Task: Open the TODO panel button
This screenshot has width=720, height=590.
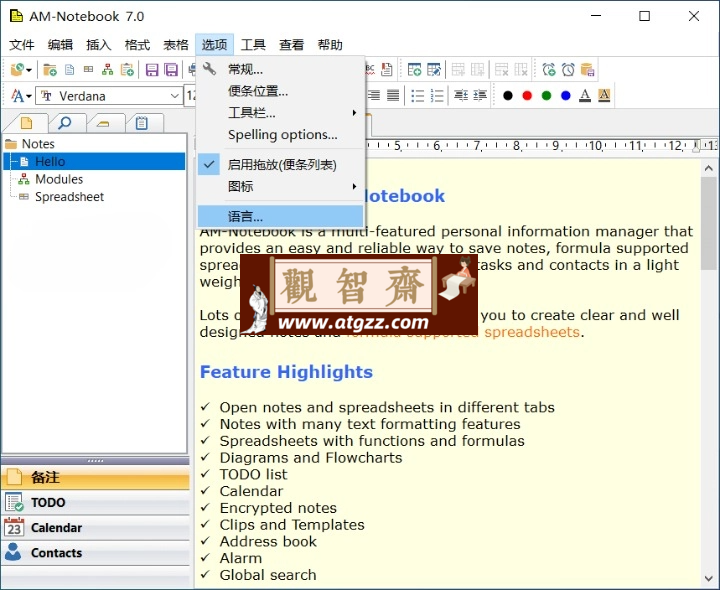Action: coord(95,502)
